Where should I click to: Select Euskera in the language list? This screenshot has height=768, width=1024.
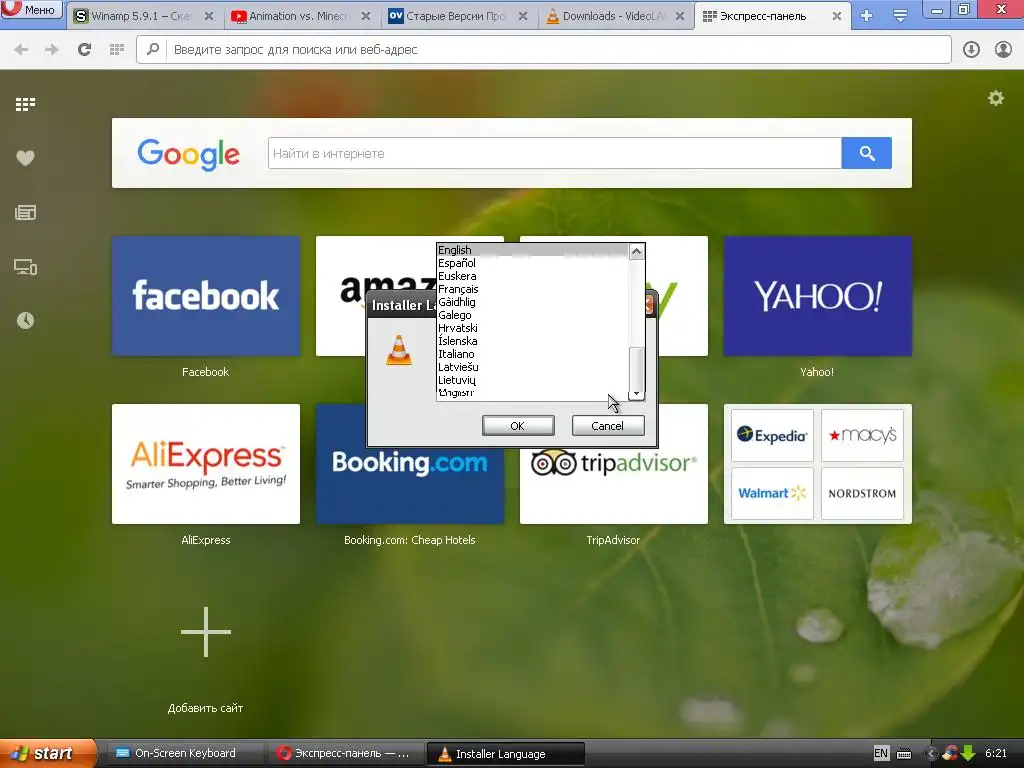tap(532, 276)
